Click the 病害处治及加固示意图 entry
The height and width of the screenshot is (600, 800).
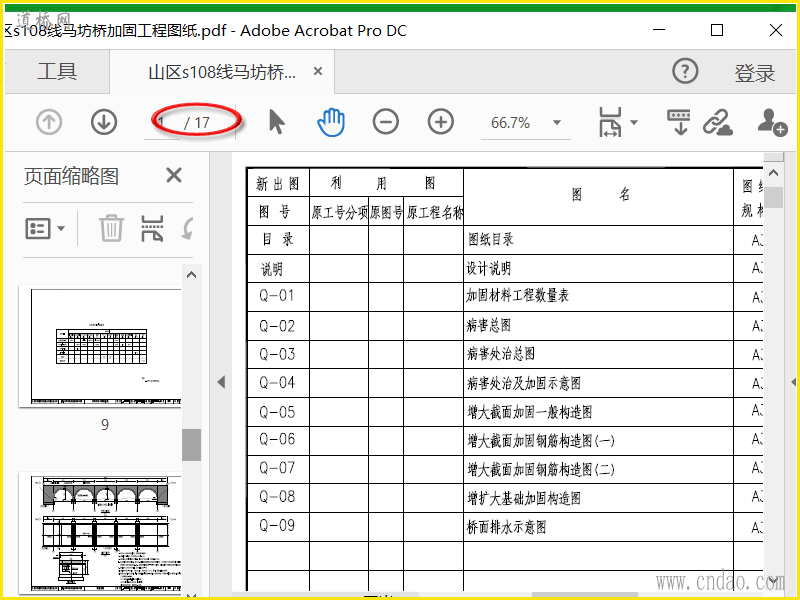pyautogui.click(x=524, y=383)
